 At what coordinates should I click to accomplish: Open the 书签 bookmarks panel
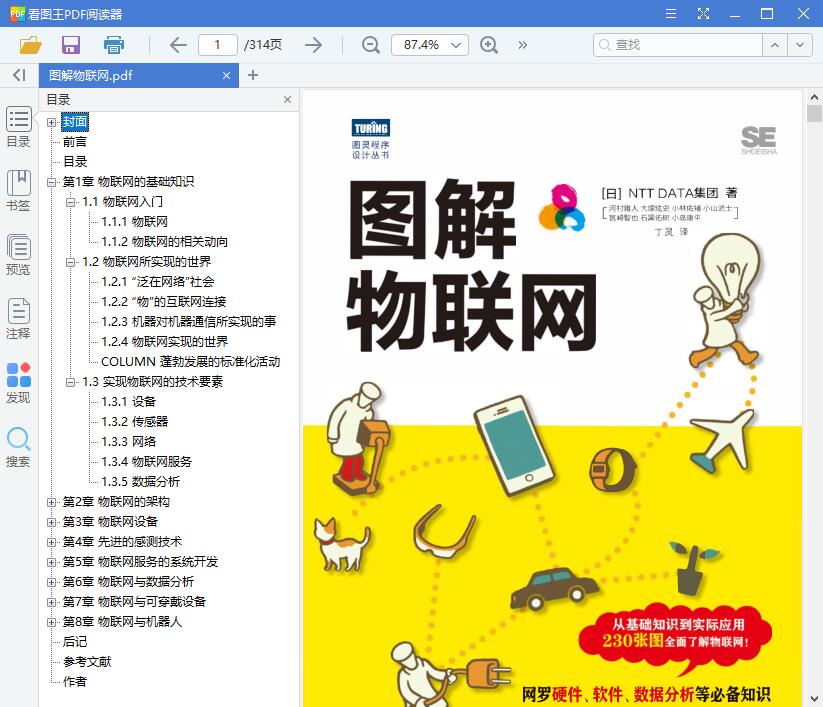18,191
